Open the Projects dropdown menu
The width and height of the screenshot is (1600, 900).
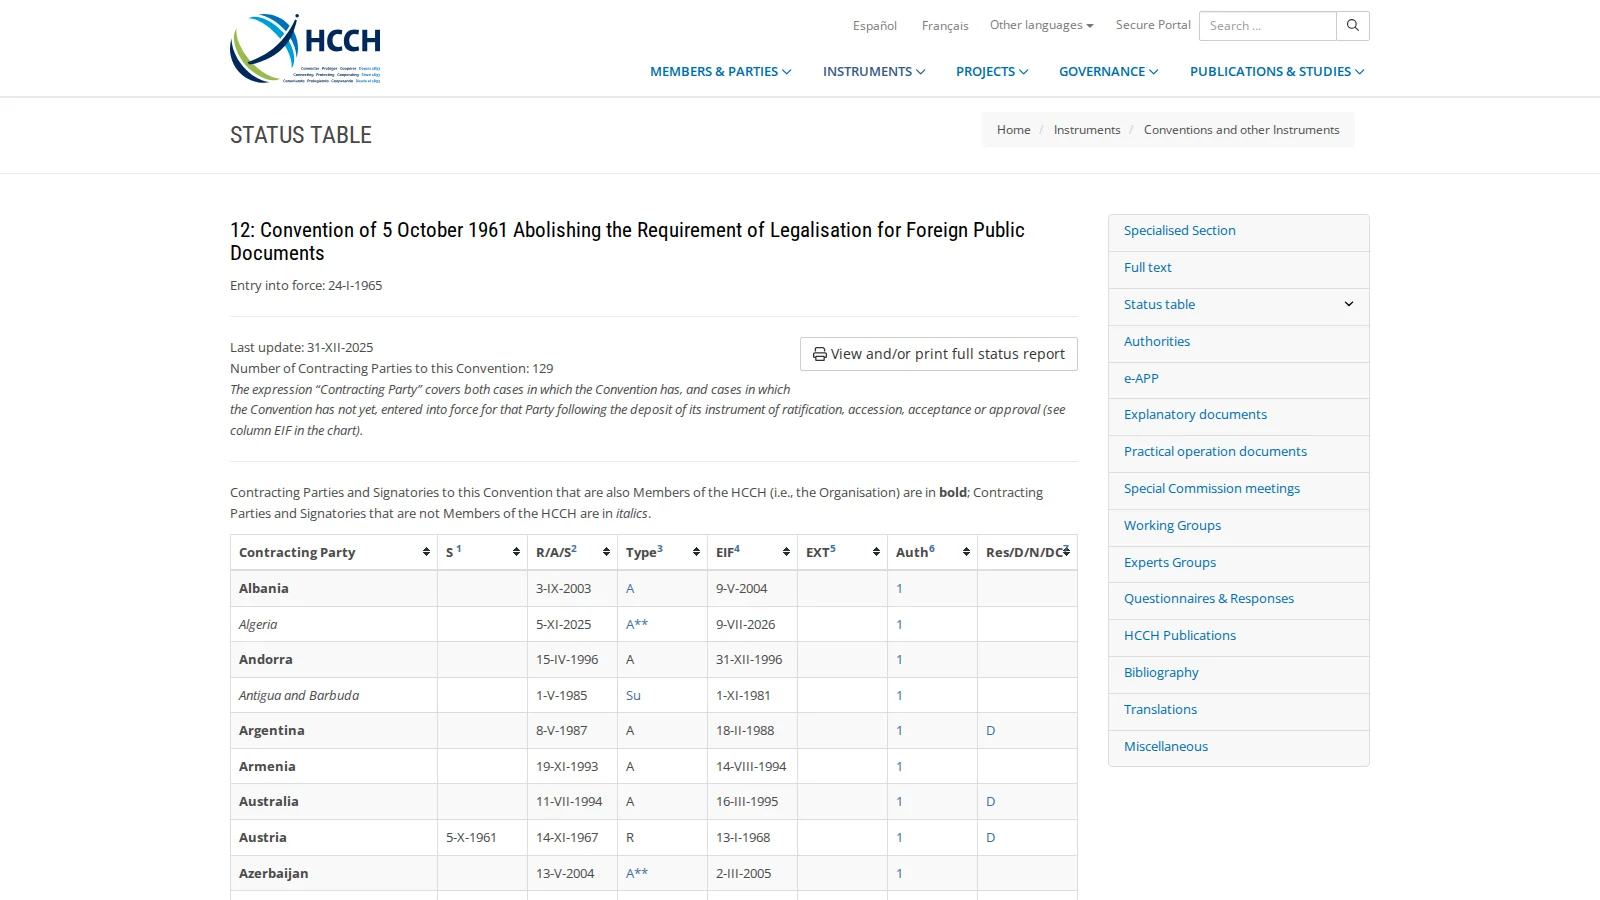tap(992, 72)
